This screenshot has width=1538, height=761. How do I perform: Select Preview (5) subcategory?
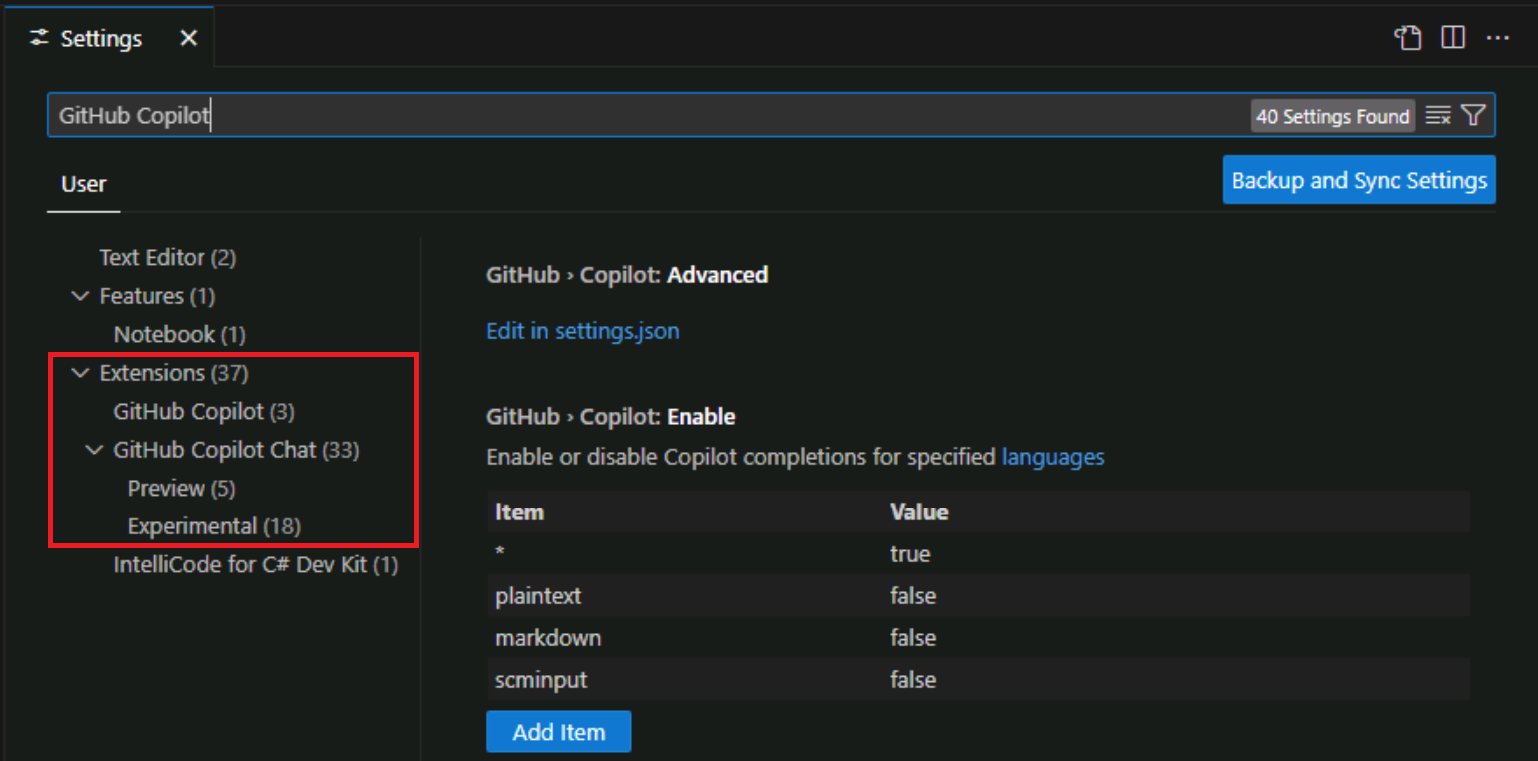[181, 488]
